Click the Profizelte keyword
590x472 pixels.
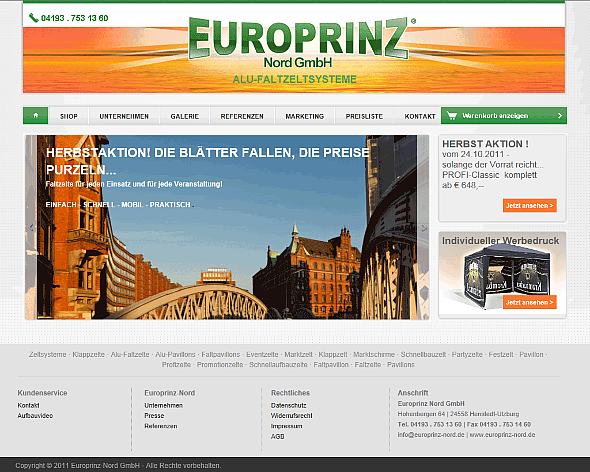(x=176, y=365)
